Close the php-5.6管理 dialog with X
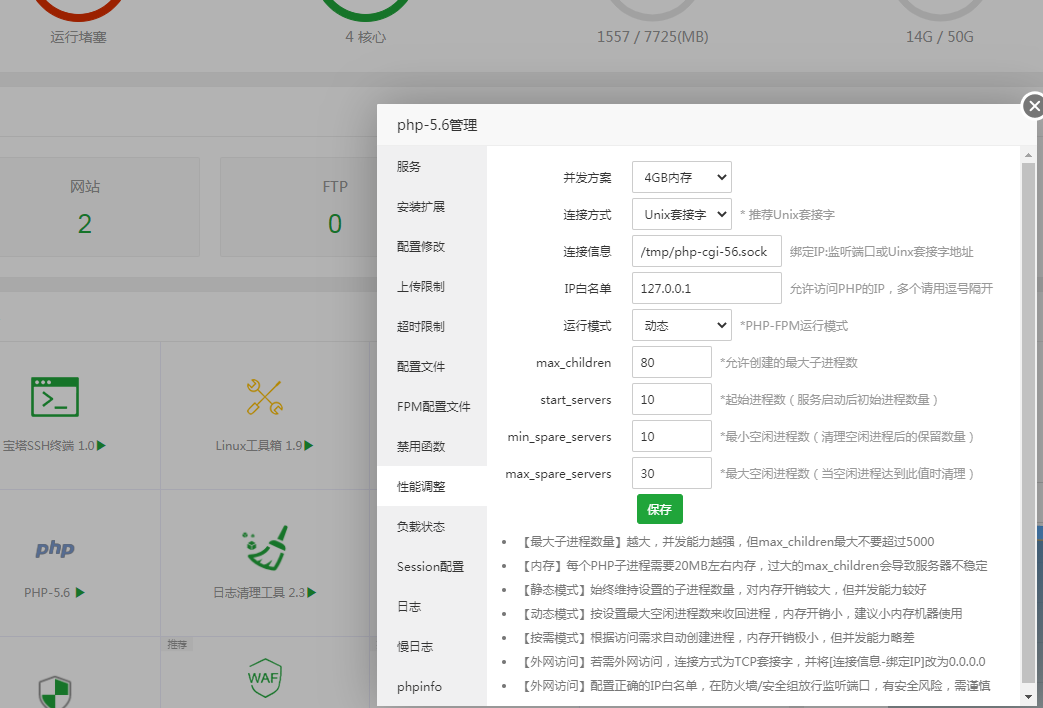1043x708 pixels. pos(1033,106)
